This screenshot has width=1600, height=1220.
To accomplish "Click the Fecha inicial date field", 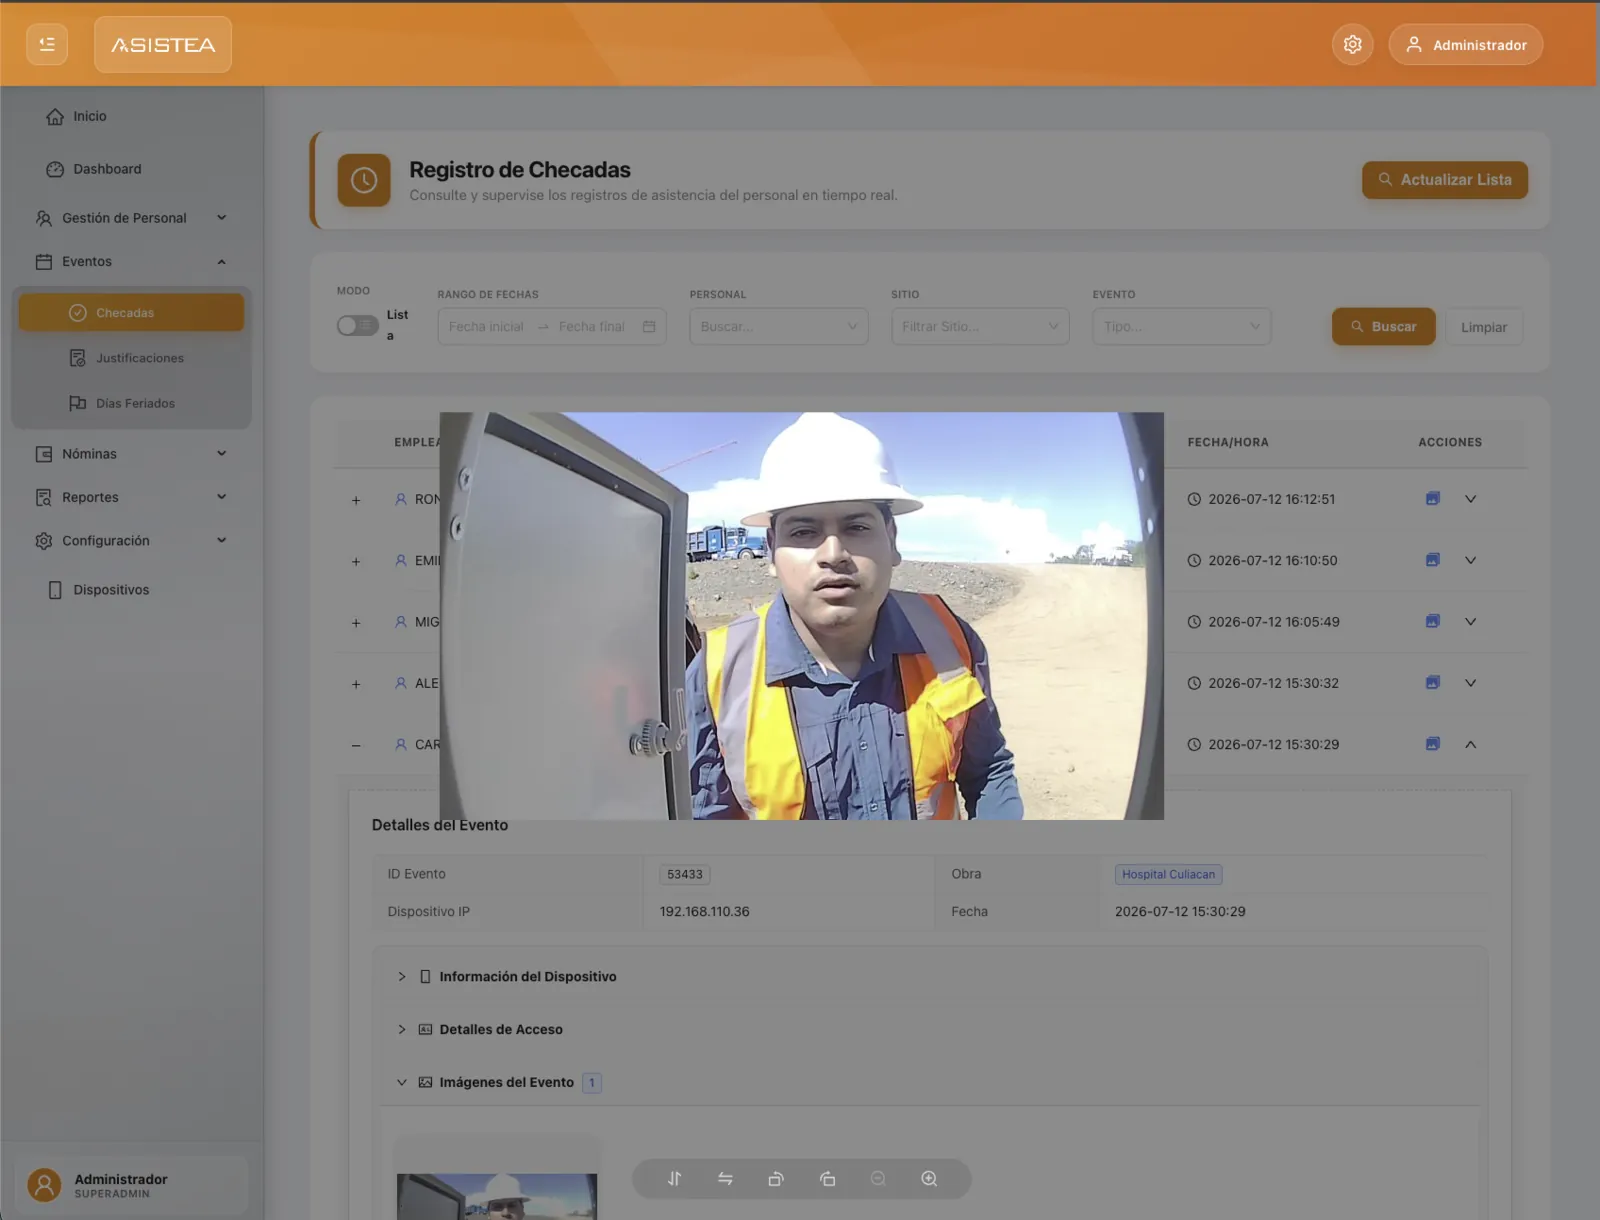I will [486, 327].
